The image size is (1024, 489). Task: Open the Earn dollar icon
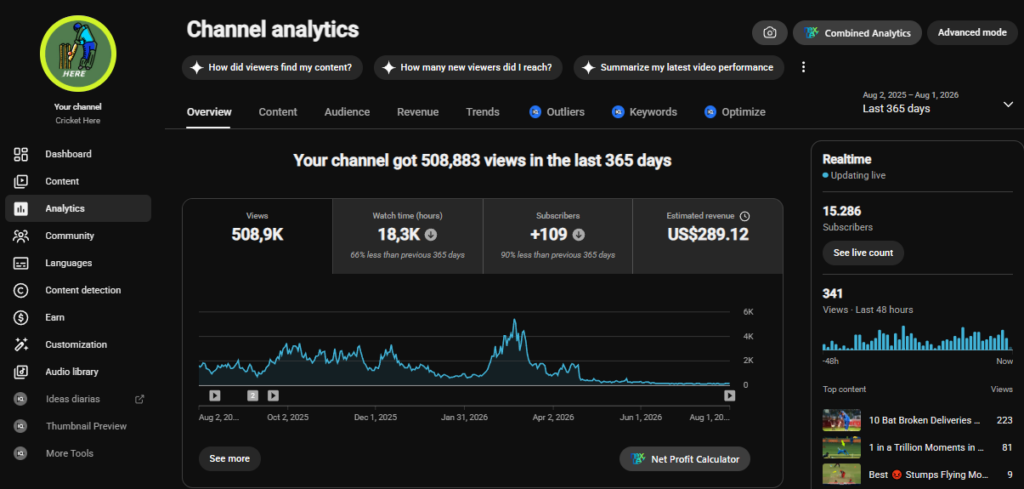point(21,317)
